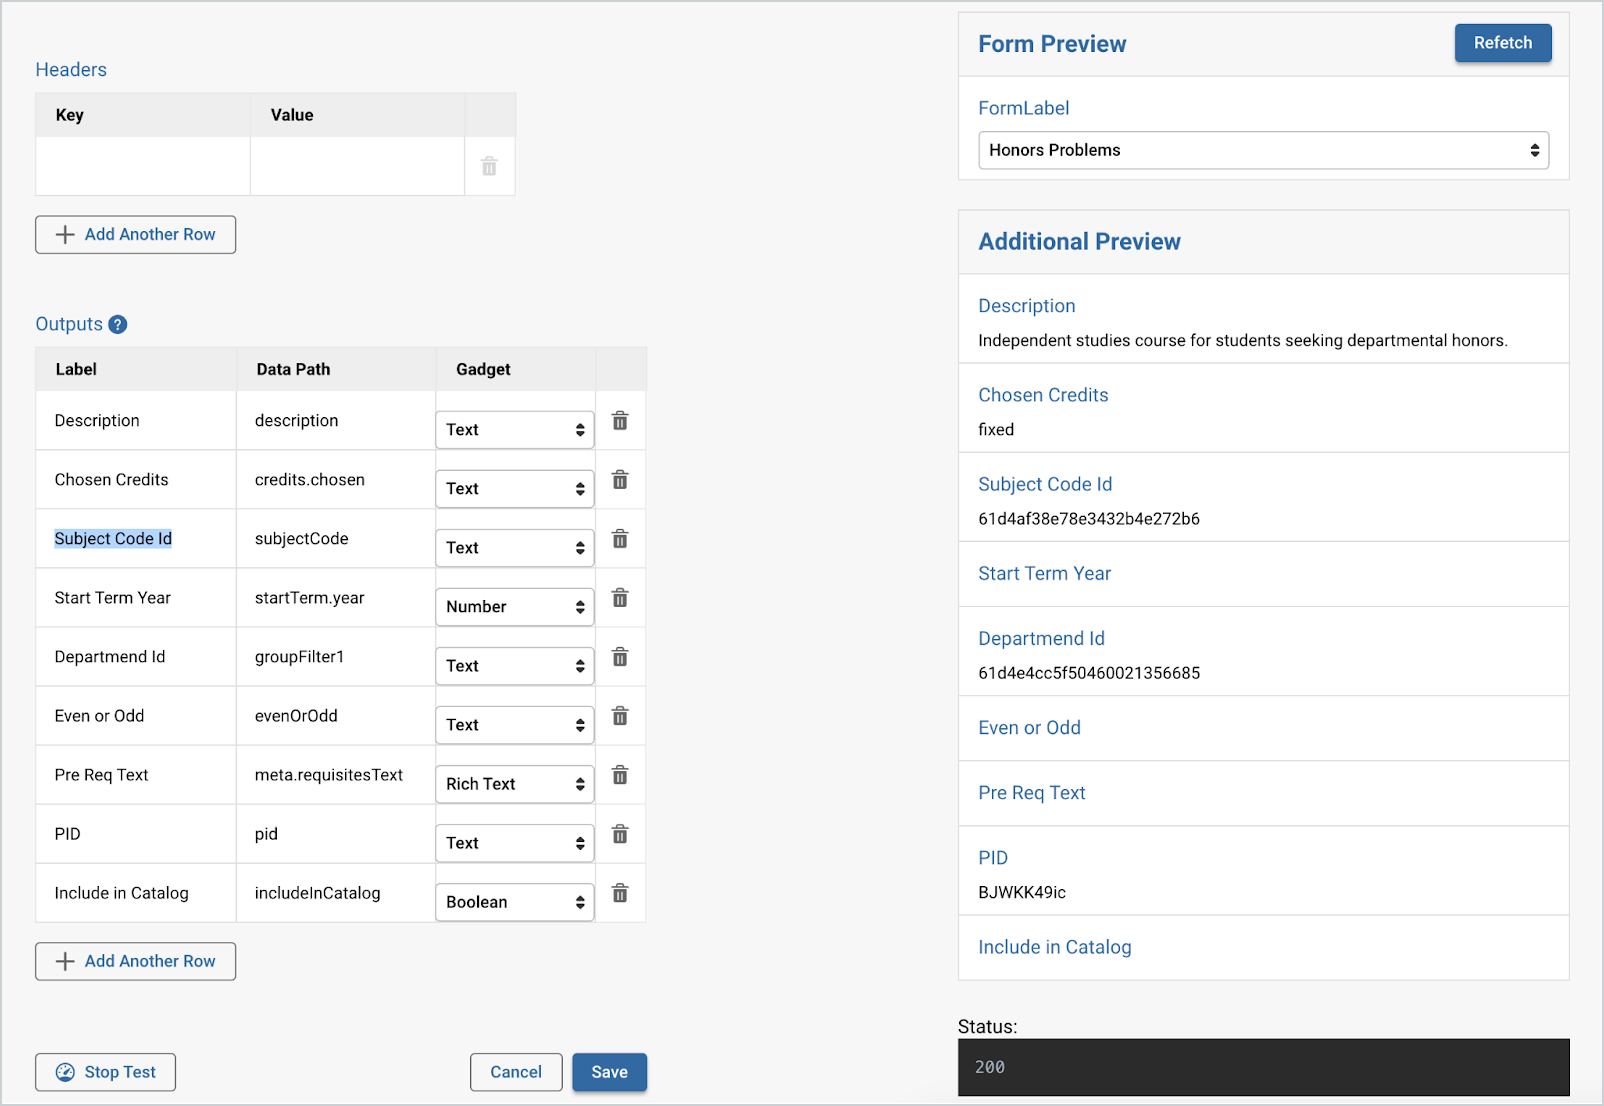This screenshot has height=1106, width=1604.
Task: Click the Refetch button
Action: coord(1503,43)
